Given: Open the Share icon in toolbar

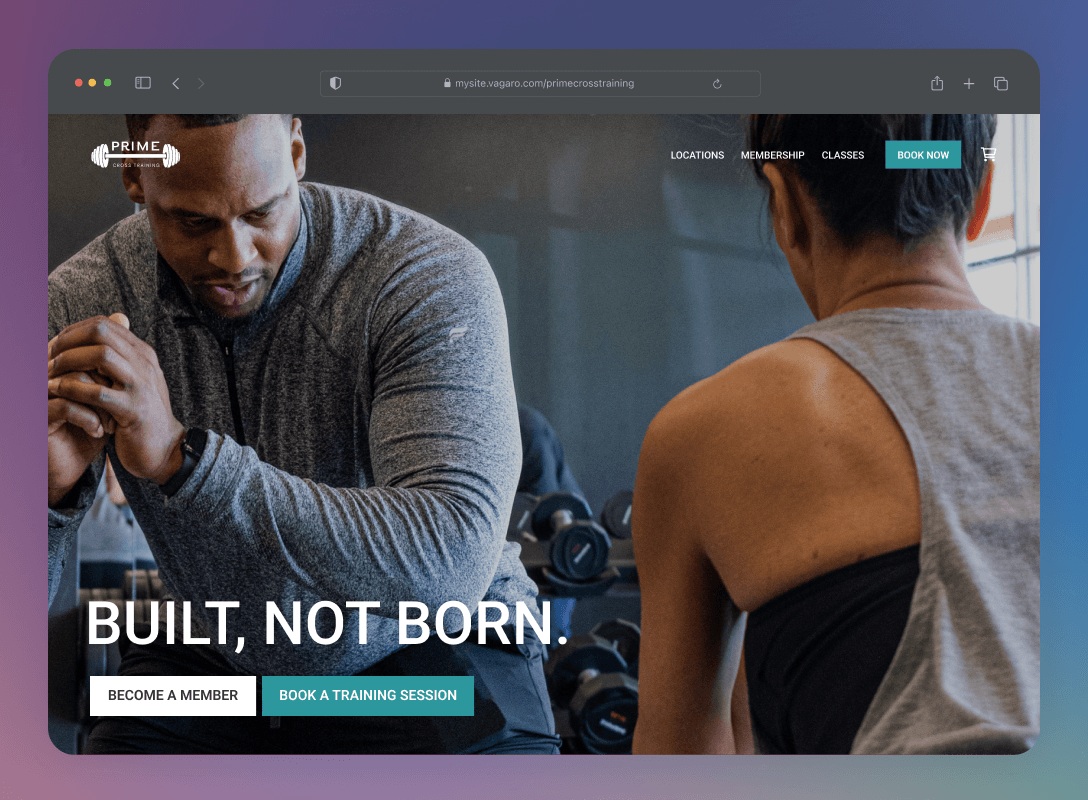Looking at the screenshot, I should [x=937, y=83].
